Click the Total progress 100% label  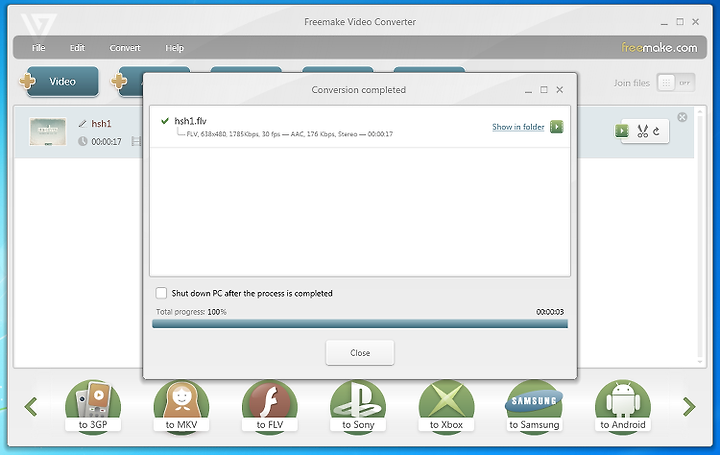pos(191,312)
